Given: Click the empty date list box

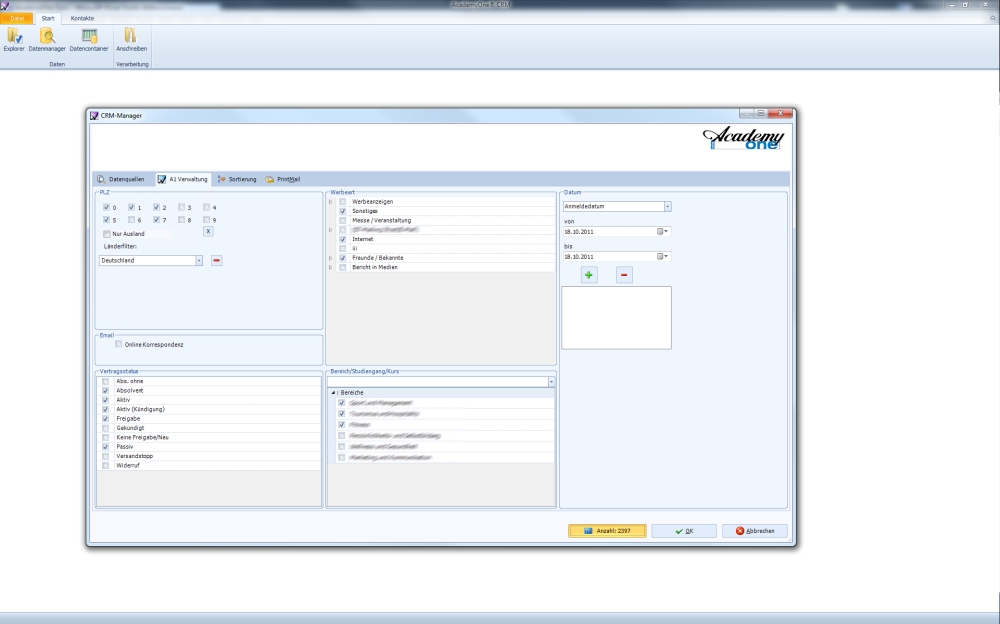Looking at the screenshot, I should 616,317.
